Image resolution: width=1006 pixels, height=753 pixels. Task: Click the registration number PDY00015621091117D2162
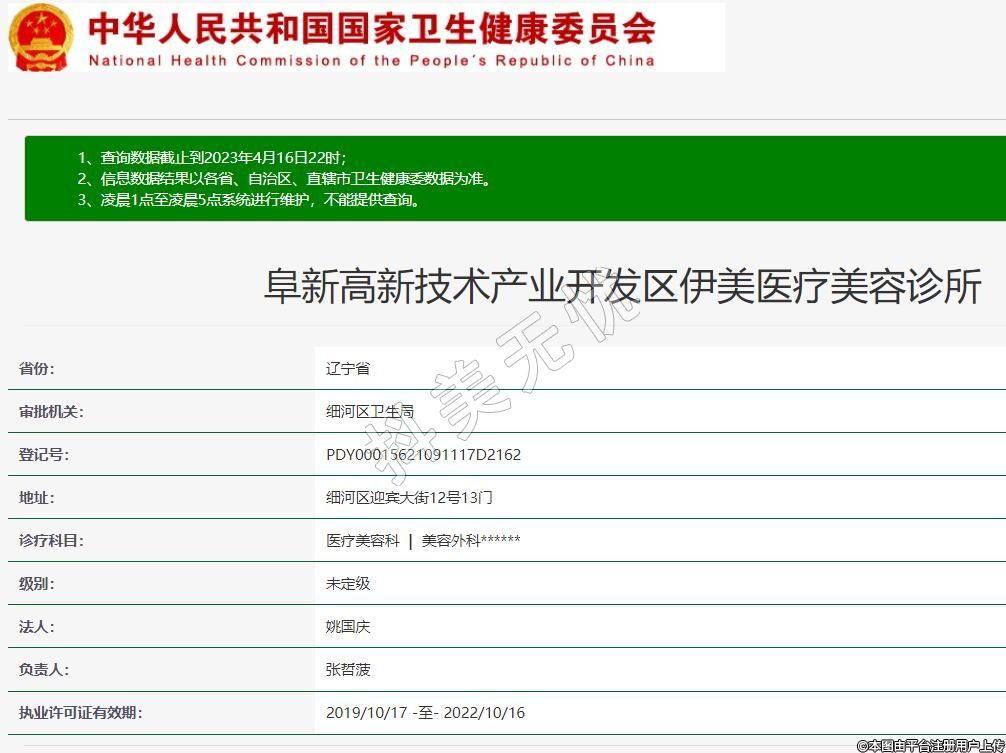coord(423,454)
